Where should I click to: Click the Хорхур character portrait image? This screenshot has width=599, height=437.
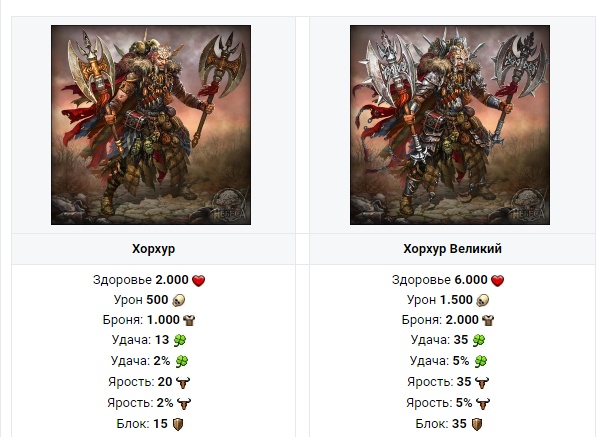click(151, 125)
